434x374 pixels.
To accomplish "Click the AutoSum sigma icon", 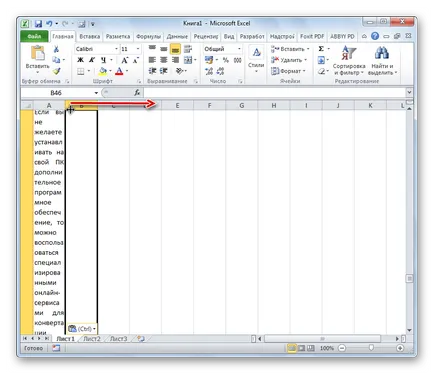I will tap(321, 49).
